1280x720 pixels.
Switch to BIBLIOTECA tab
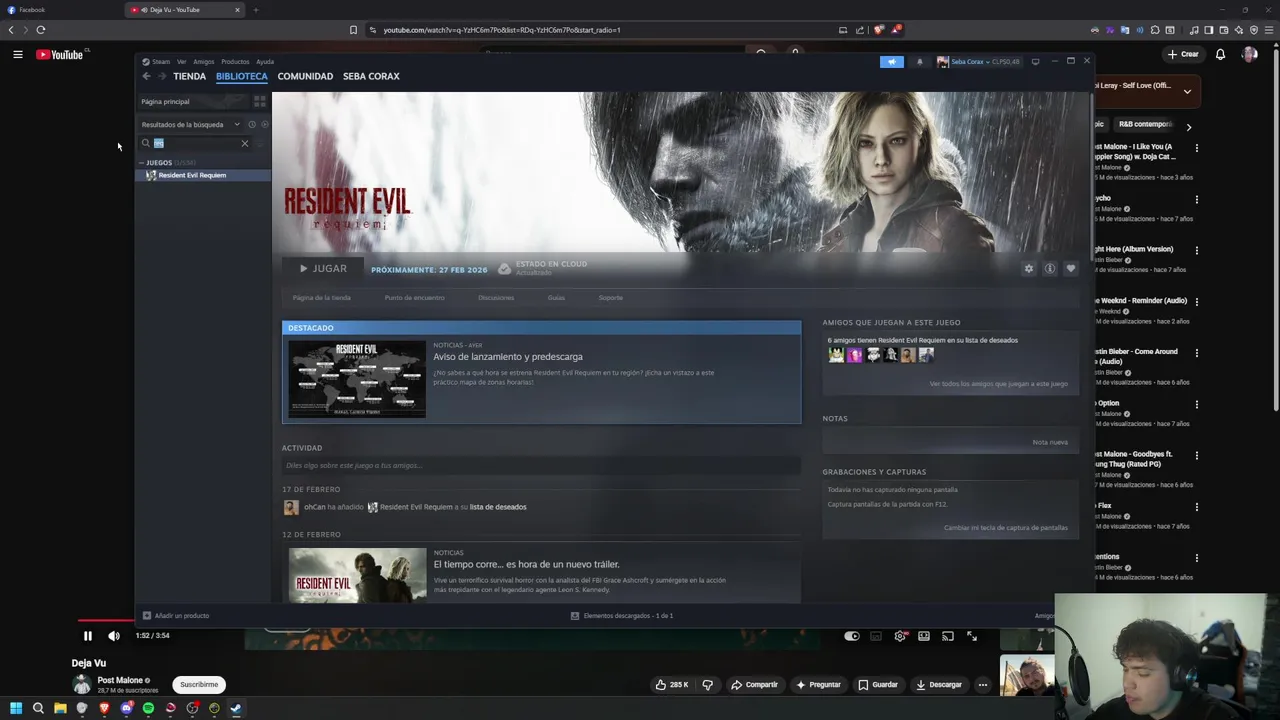click(242, 76)
